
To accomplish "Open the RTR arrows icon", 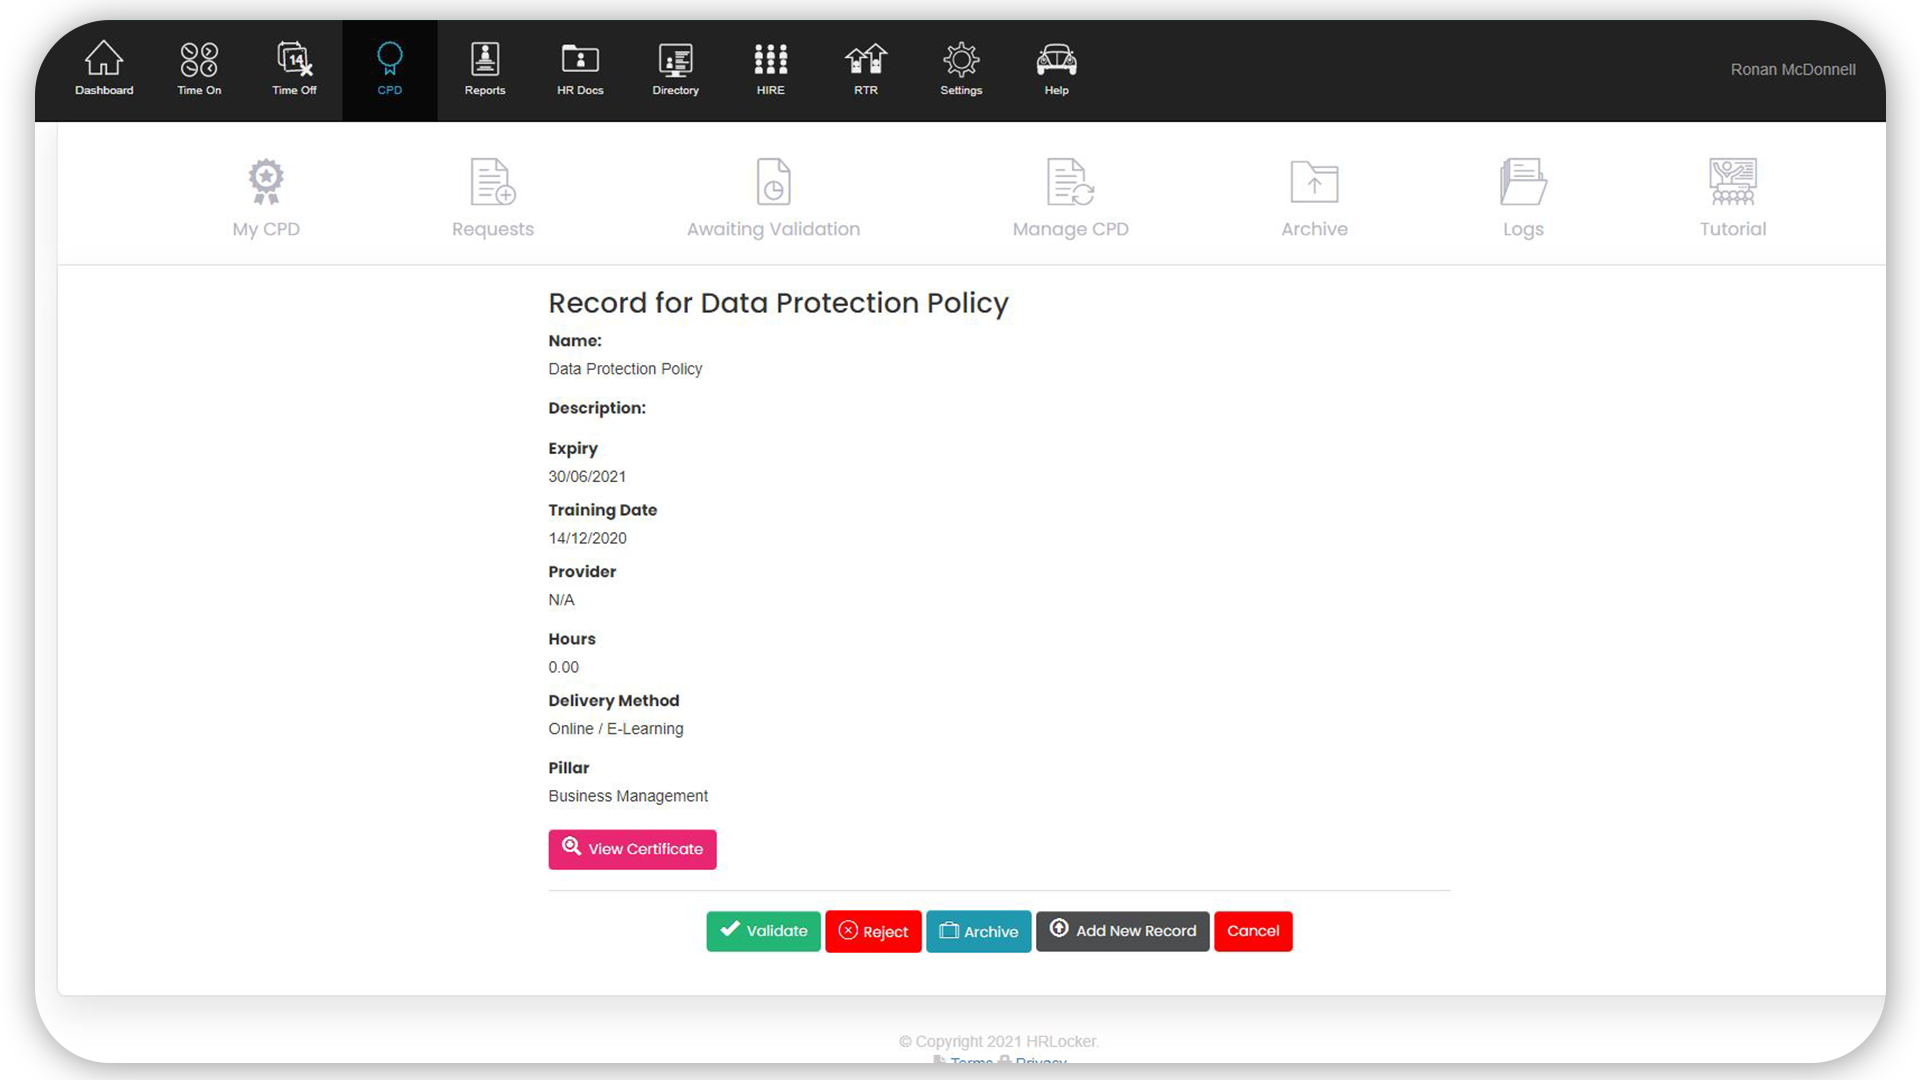I will pyautogui.click(x=866, y=59).
